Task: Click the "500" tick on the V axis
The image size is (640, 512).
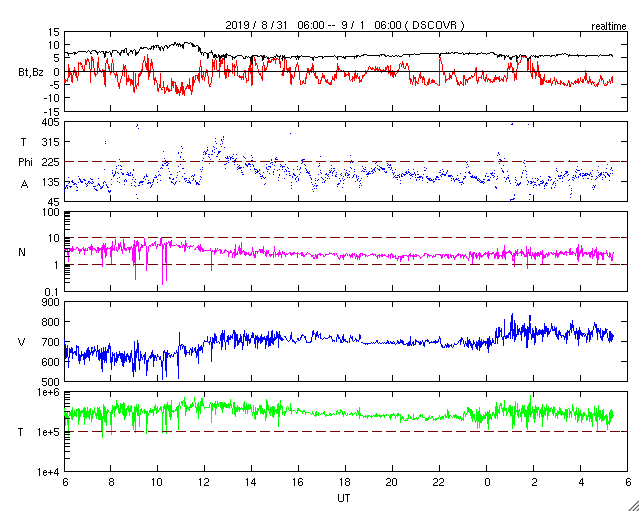Action: point(51,382)
